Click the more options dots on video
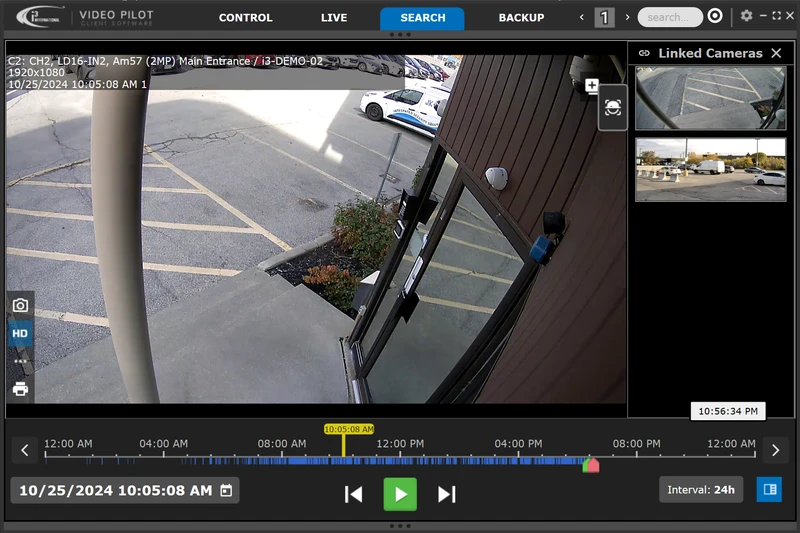This screenshot has height=533, width=800. coord(20,361)
